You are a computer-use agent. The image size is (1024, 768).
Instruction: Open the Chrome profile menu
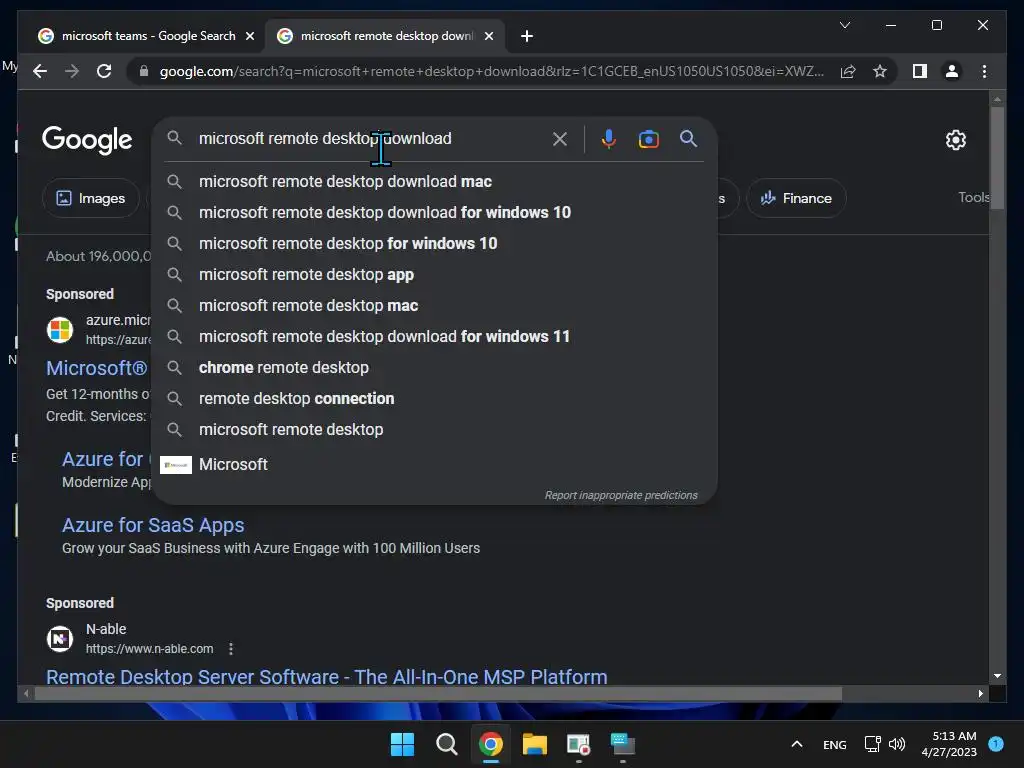point(952,71)
